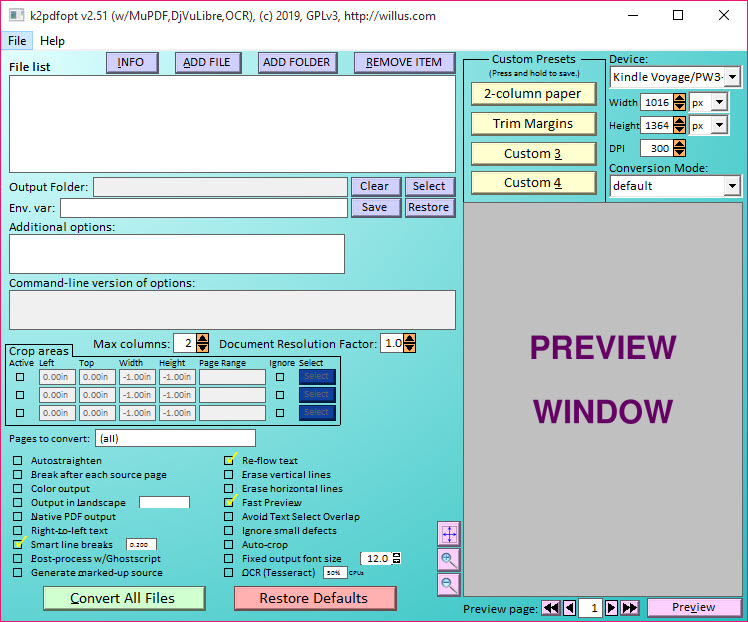Click the zoom in magnifier icon
The height and width of the screenshot is (622, 748).
point(449,560)
